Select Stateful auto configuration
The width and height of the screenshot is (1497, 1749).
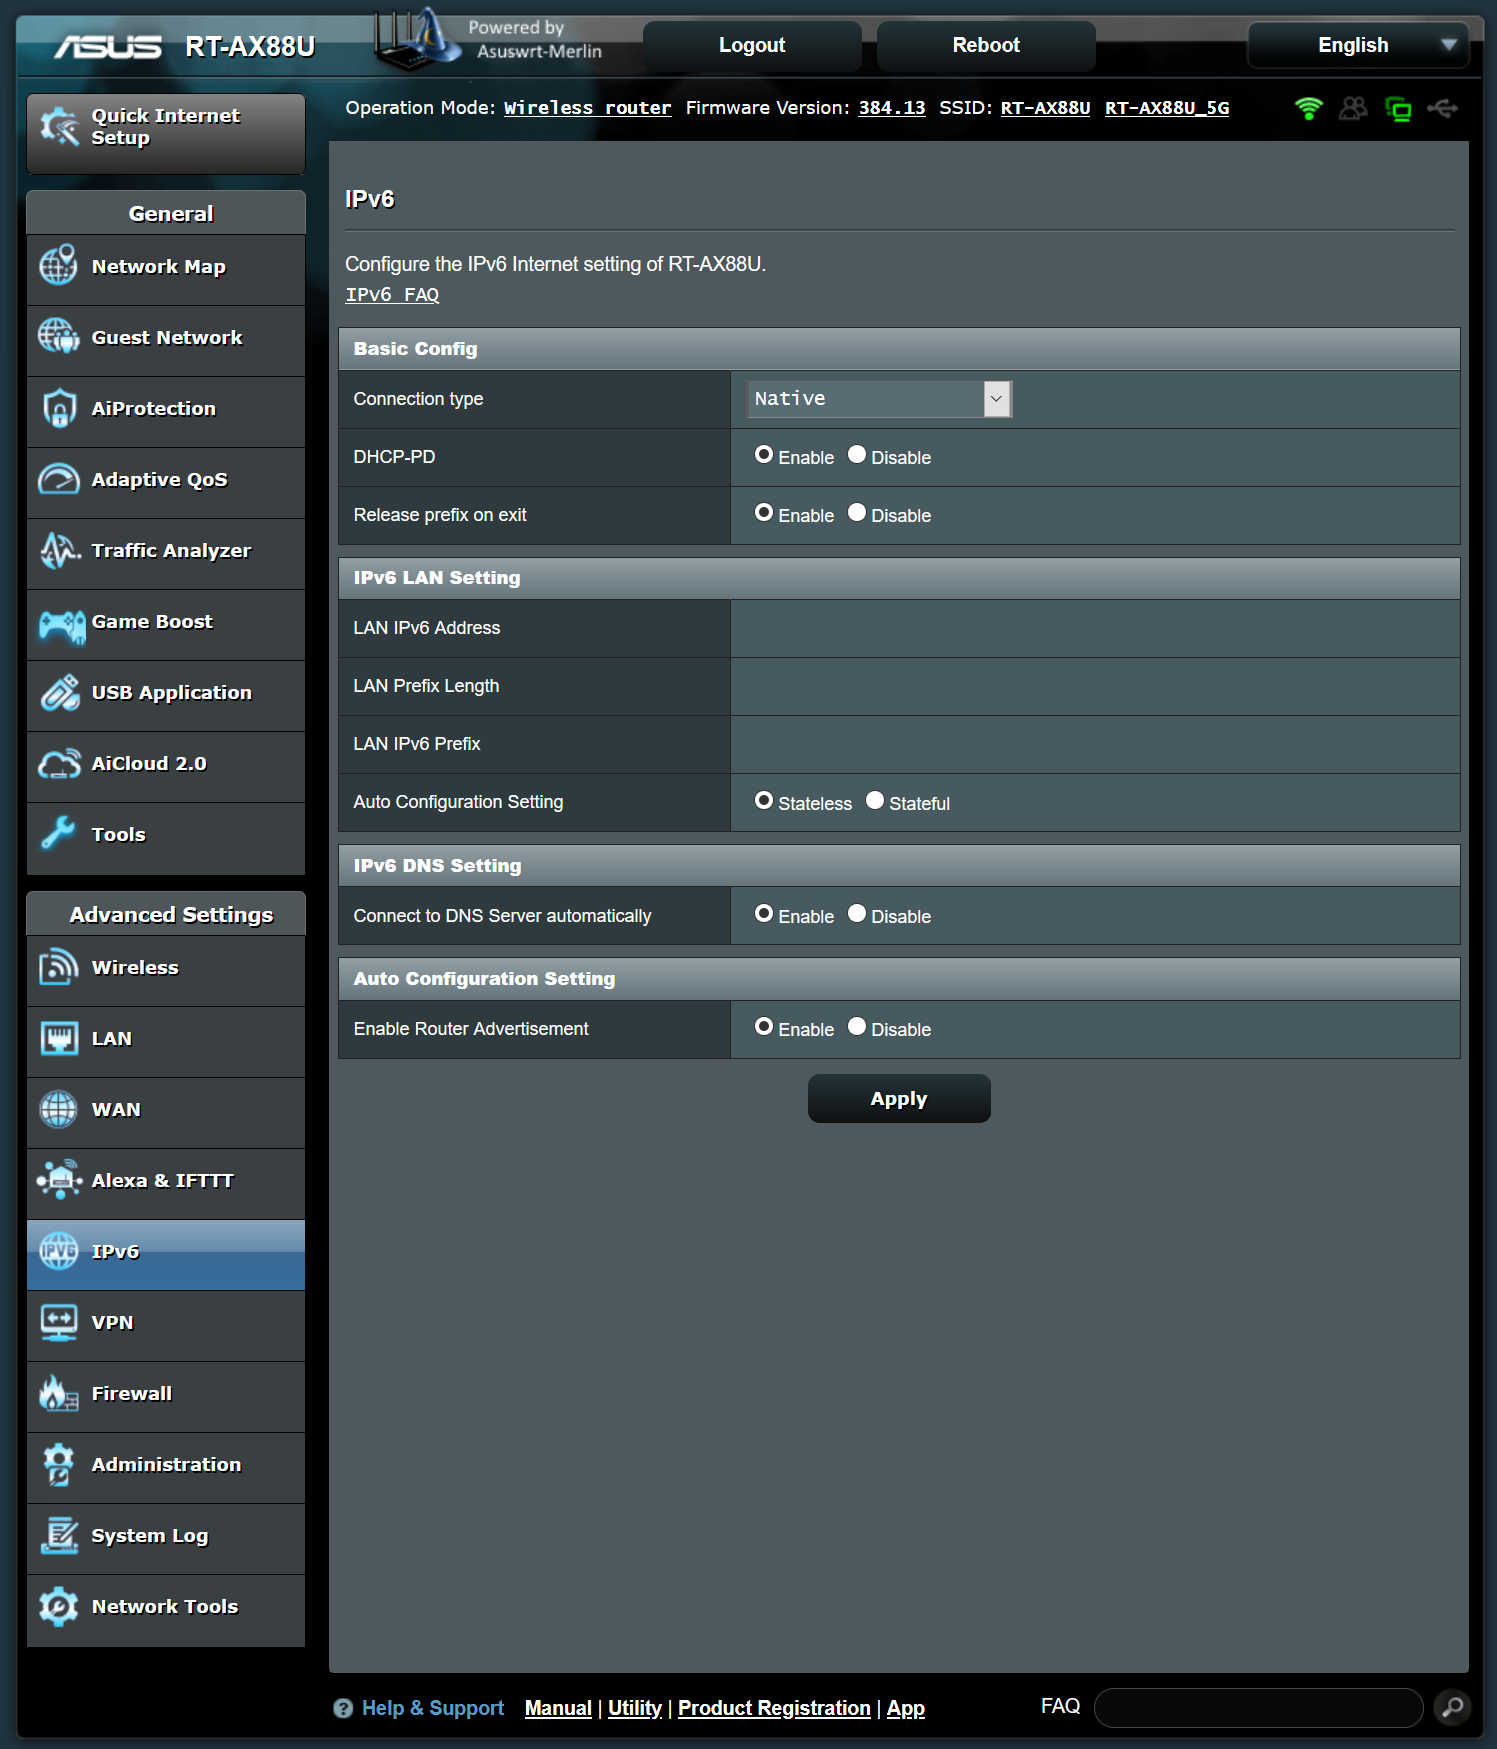pyautogui.click(x=875, y=801)
